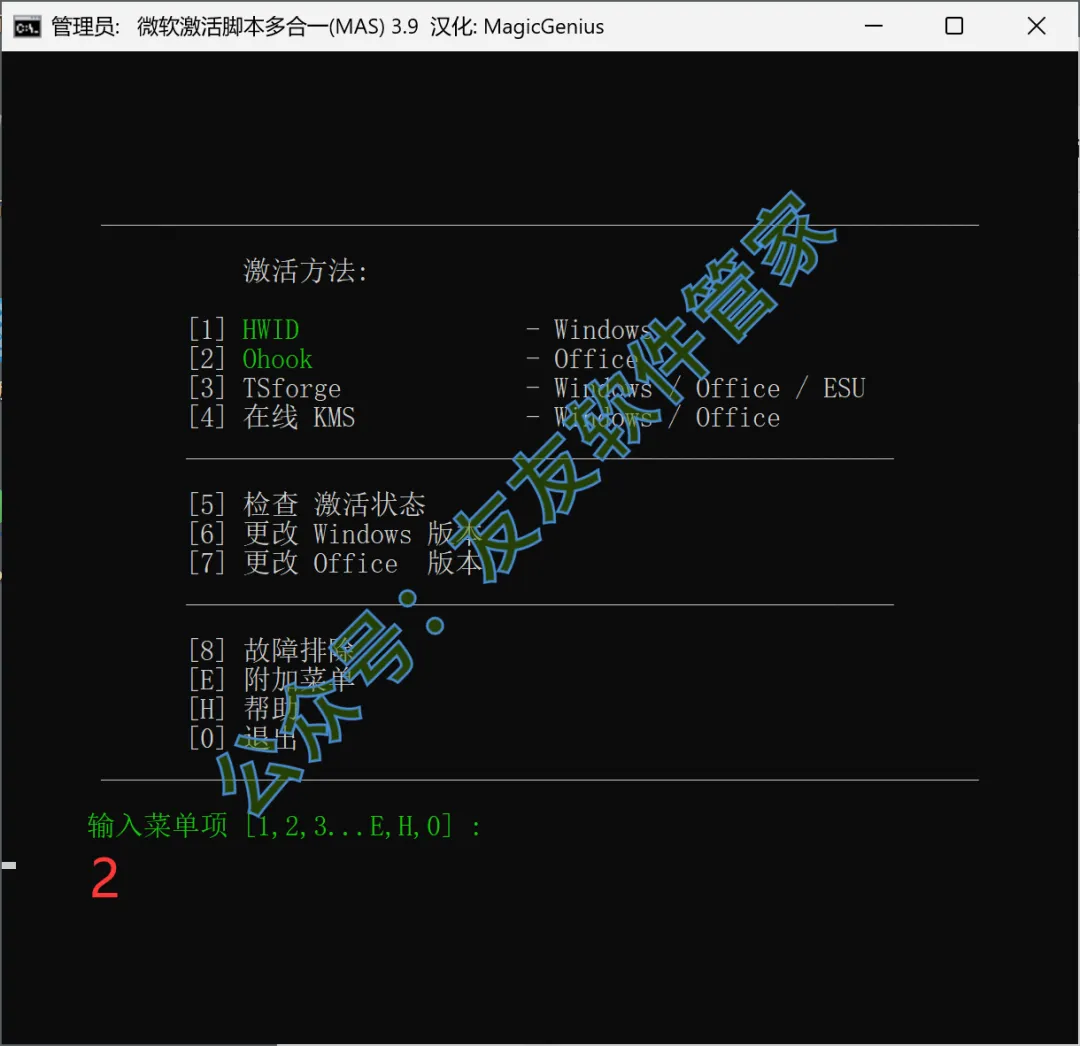Click the [5] 检查 激活状态 entry
Screen dimensions: 1080x1046
pyautogui.click(x=307, y=505)
